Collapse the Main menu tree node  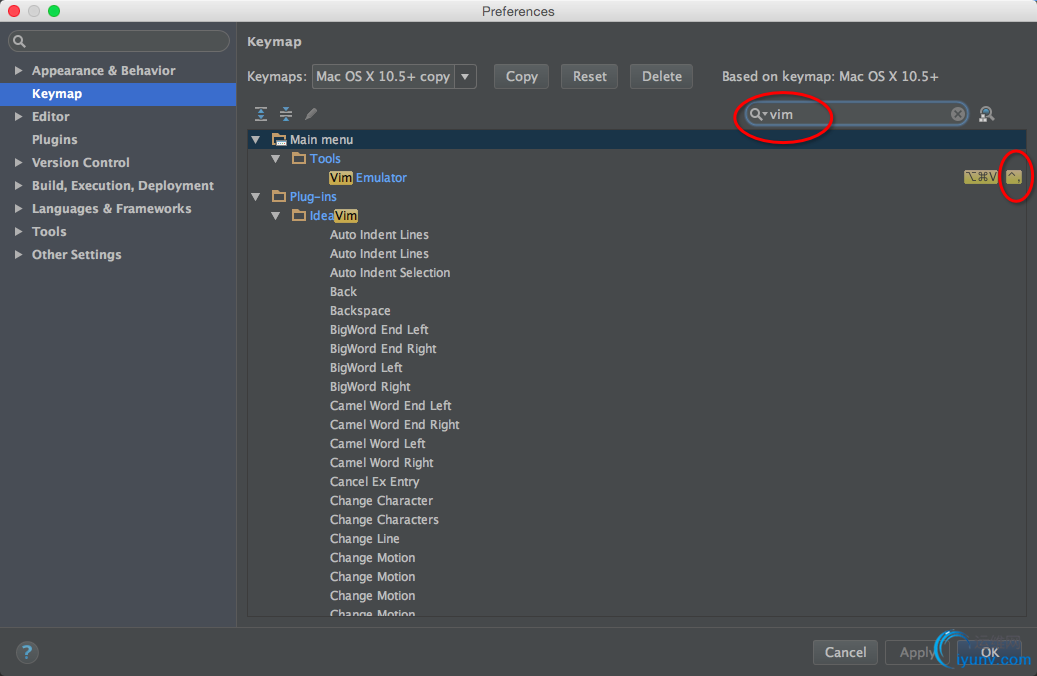(256, 140)
